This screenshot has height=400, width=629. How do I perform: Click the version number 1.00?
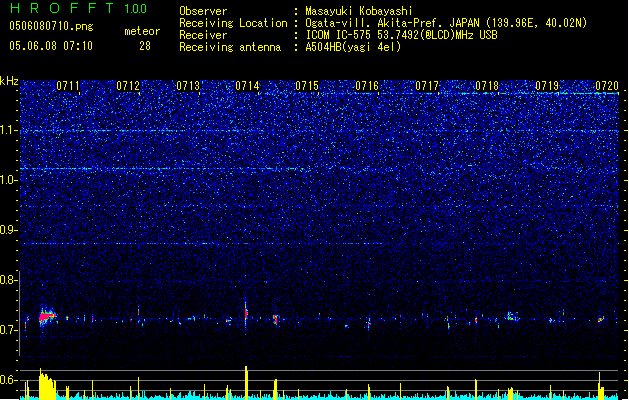point(135,8)
